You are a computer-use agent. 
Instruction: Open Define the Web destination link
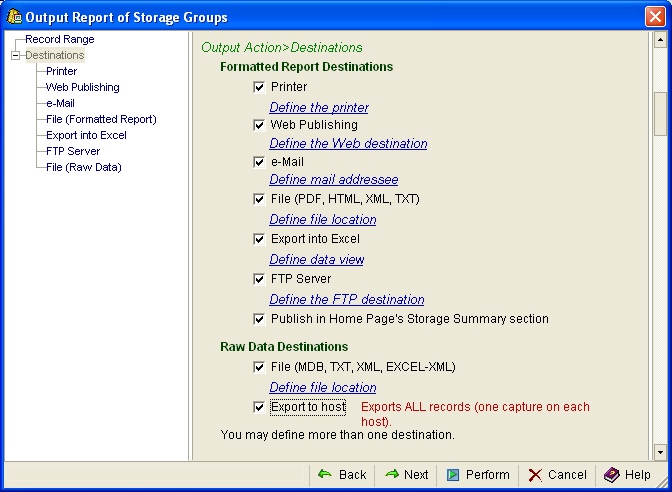tap(348, 144)
